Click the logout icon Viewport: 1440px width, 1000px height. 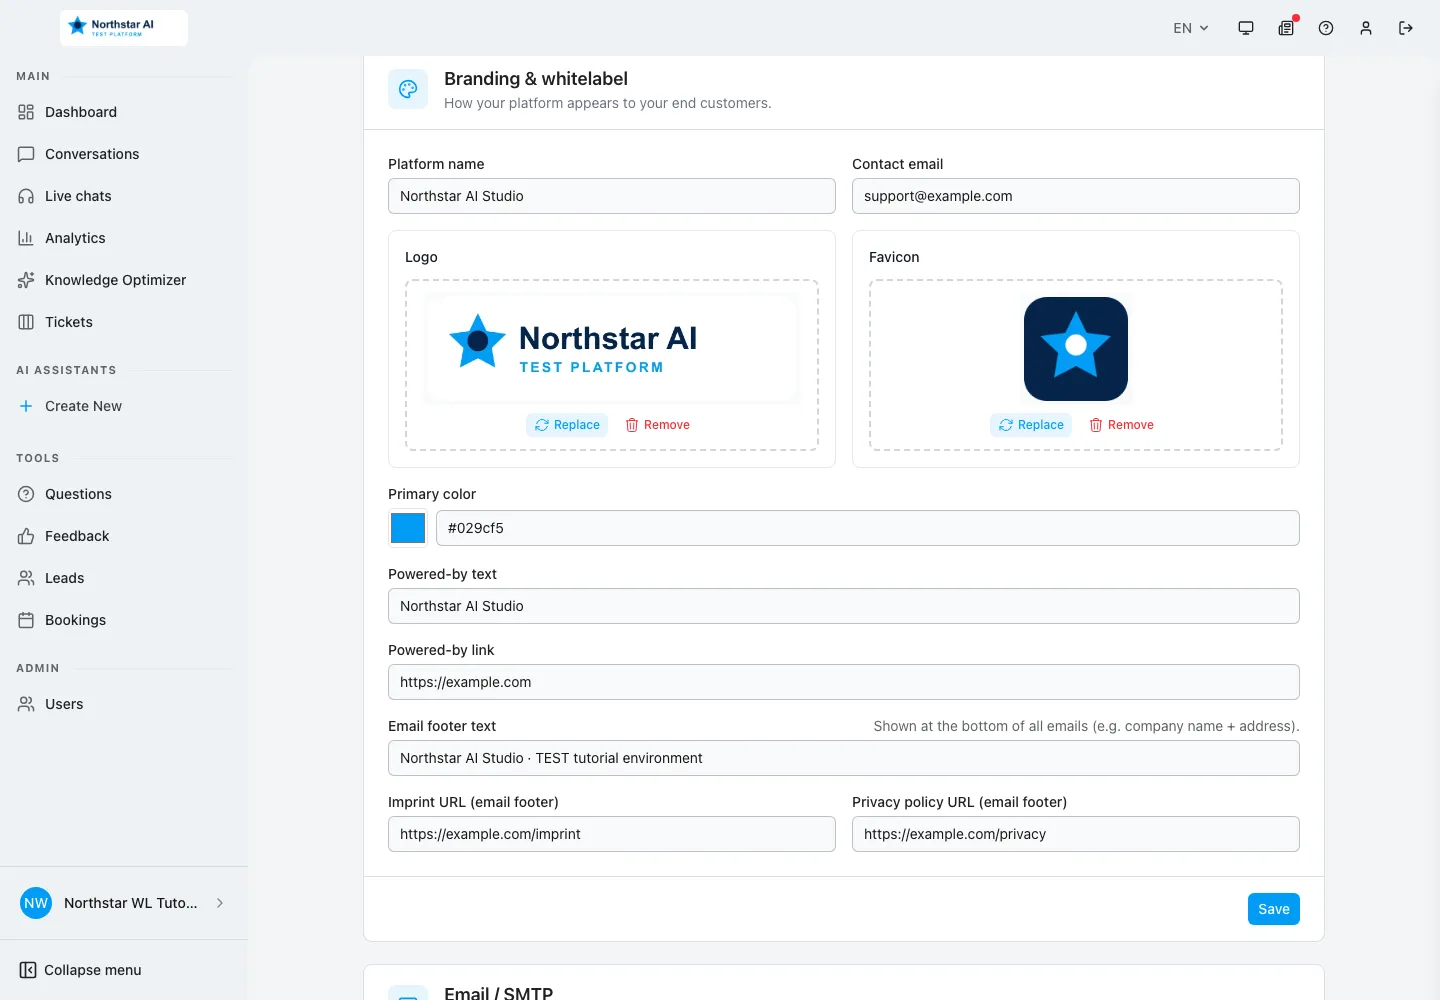1406,28
